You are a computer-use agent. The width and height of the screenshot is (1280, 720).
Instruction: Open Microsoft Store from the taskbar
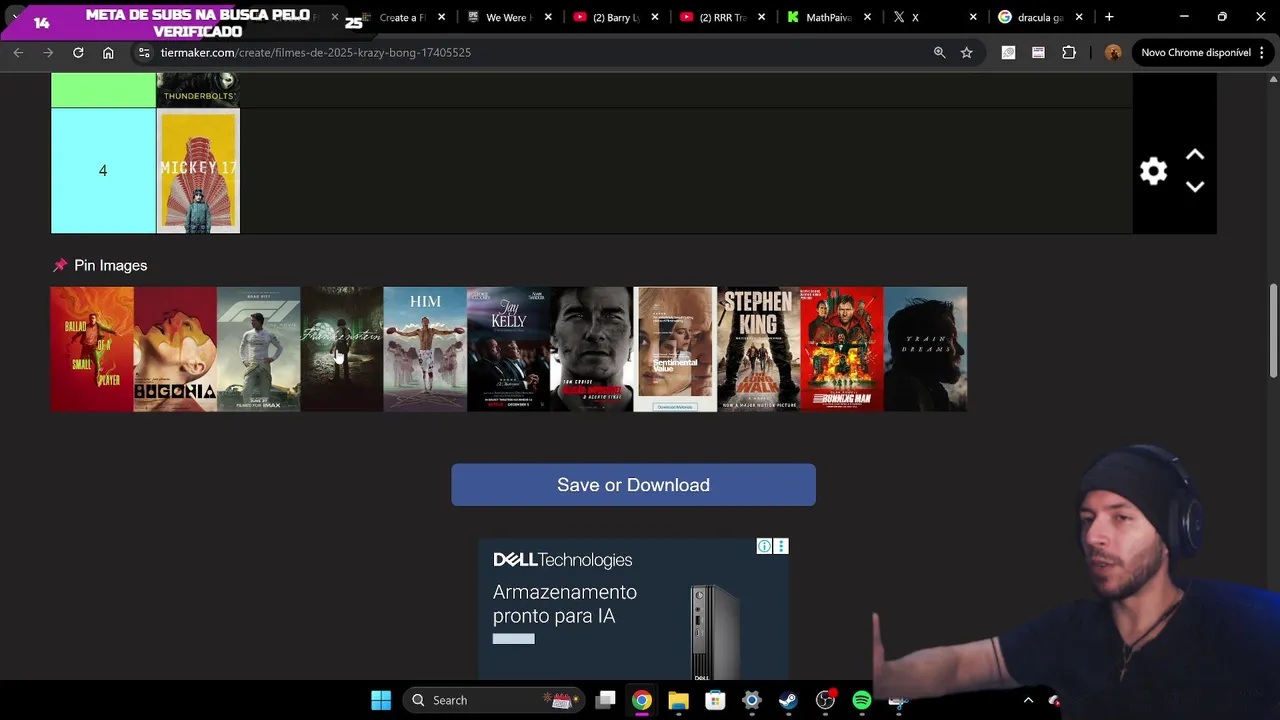coord(715,700)
